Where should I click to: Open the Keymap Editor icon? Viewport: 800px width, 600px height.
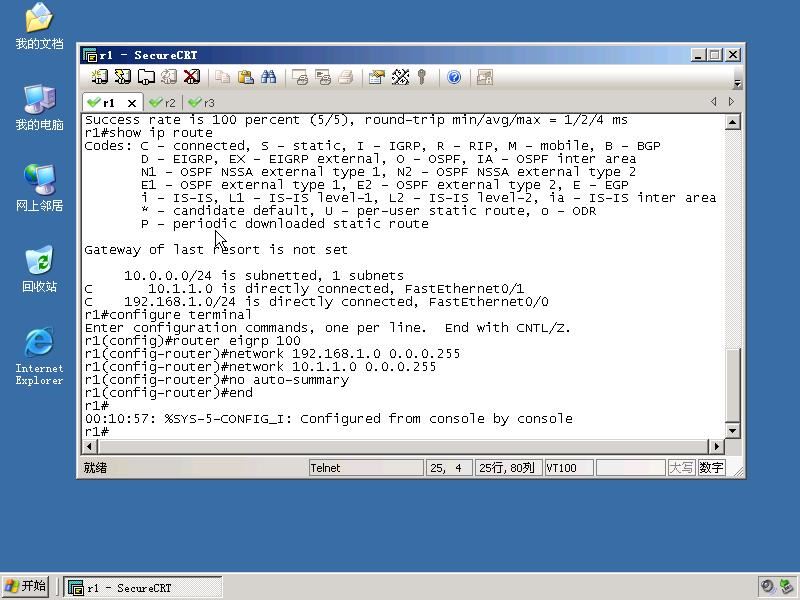tap(401, 77)
